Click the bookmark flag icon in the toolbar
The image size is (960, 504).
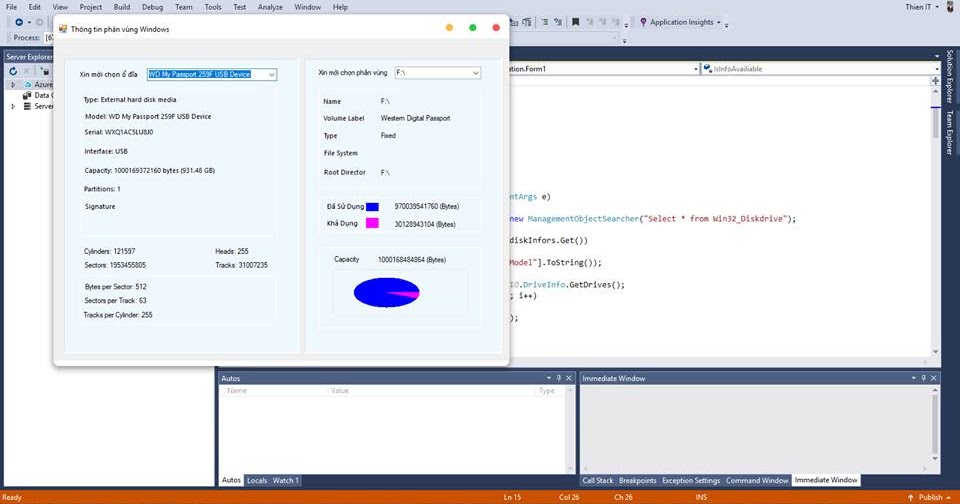point(575,22)
